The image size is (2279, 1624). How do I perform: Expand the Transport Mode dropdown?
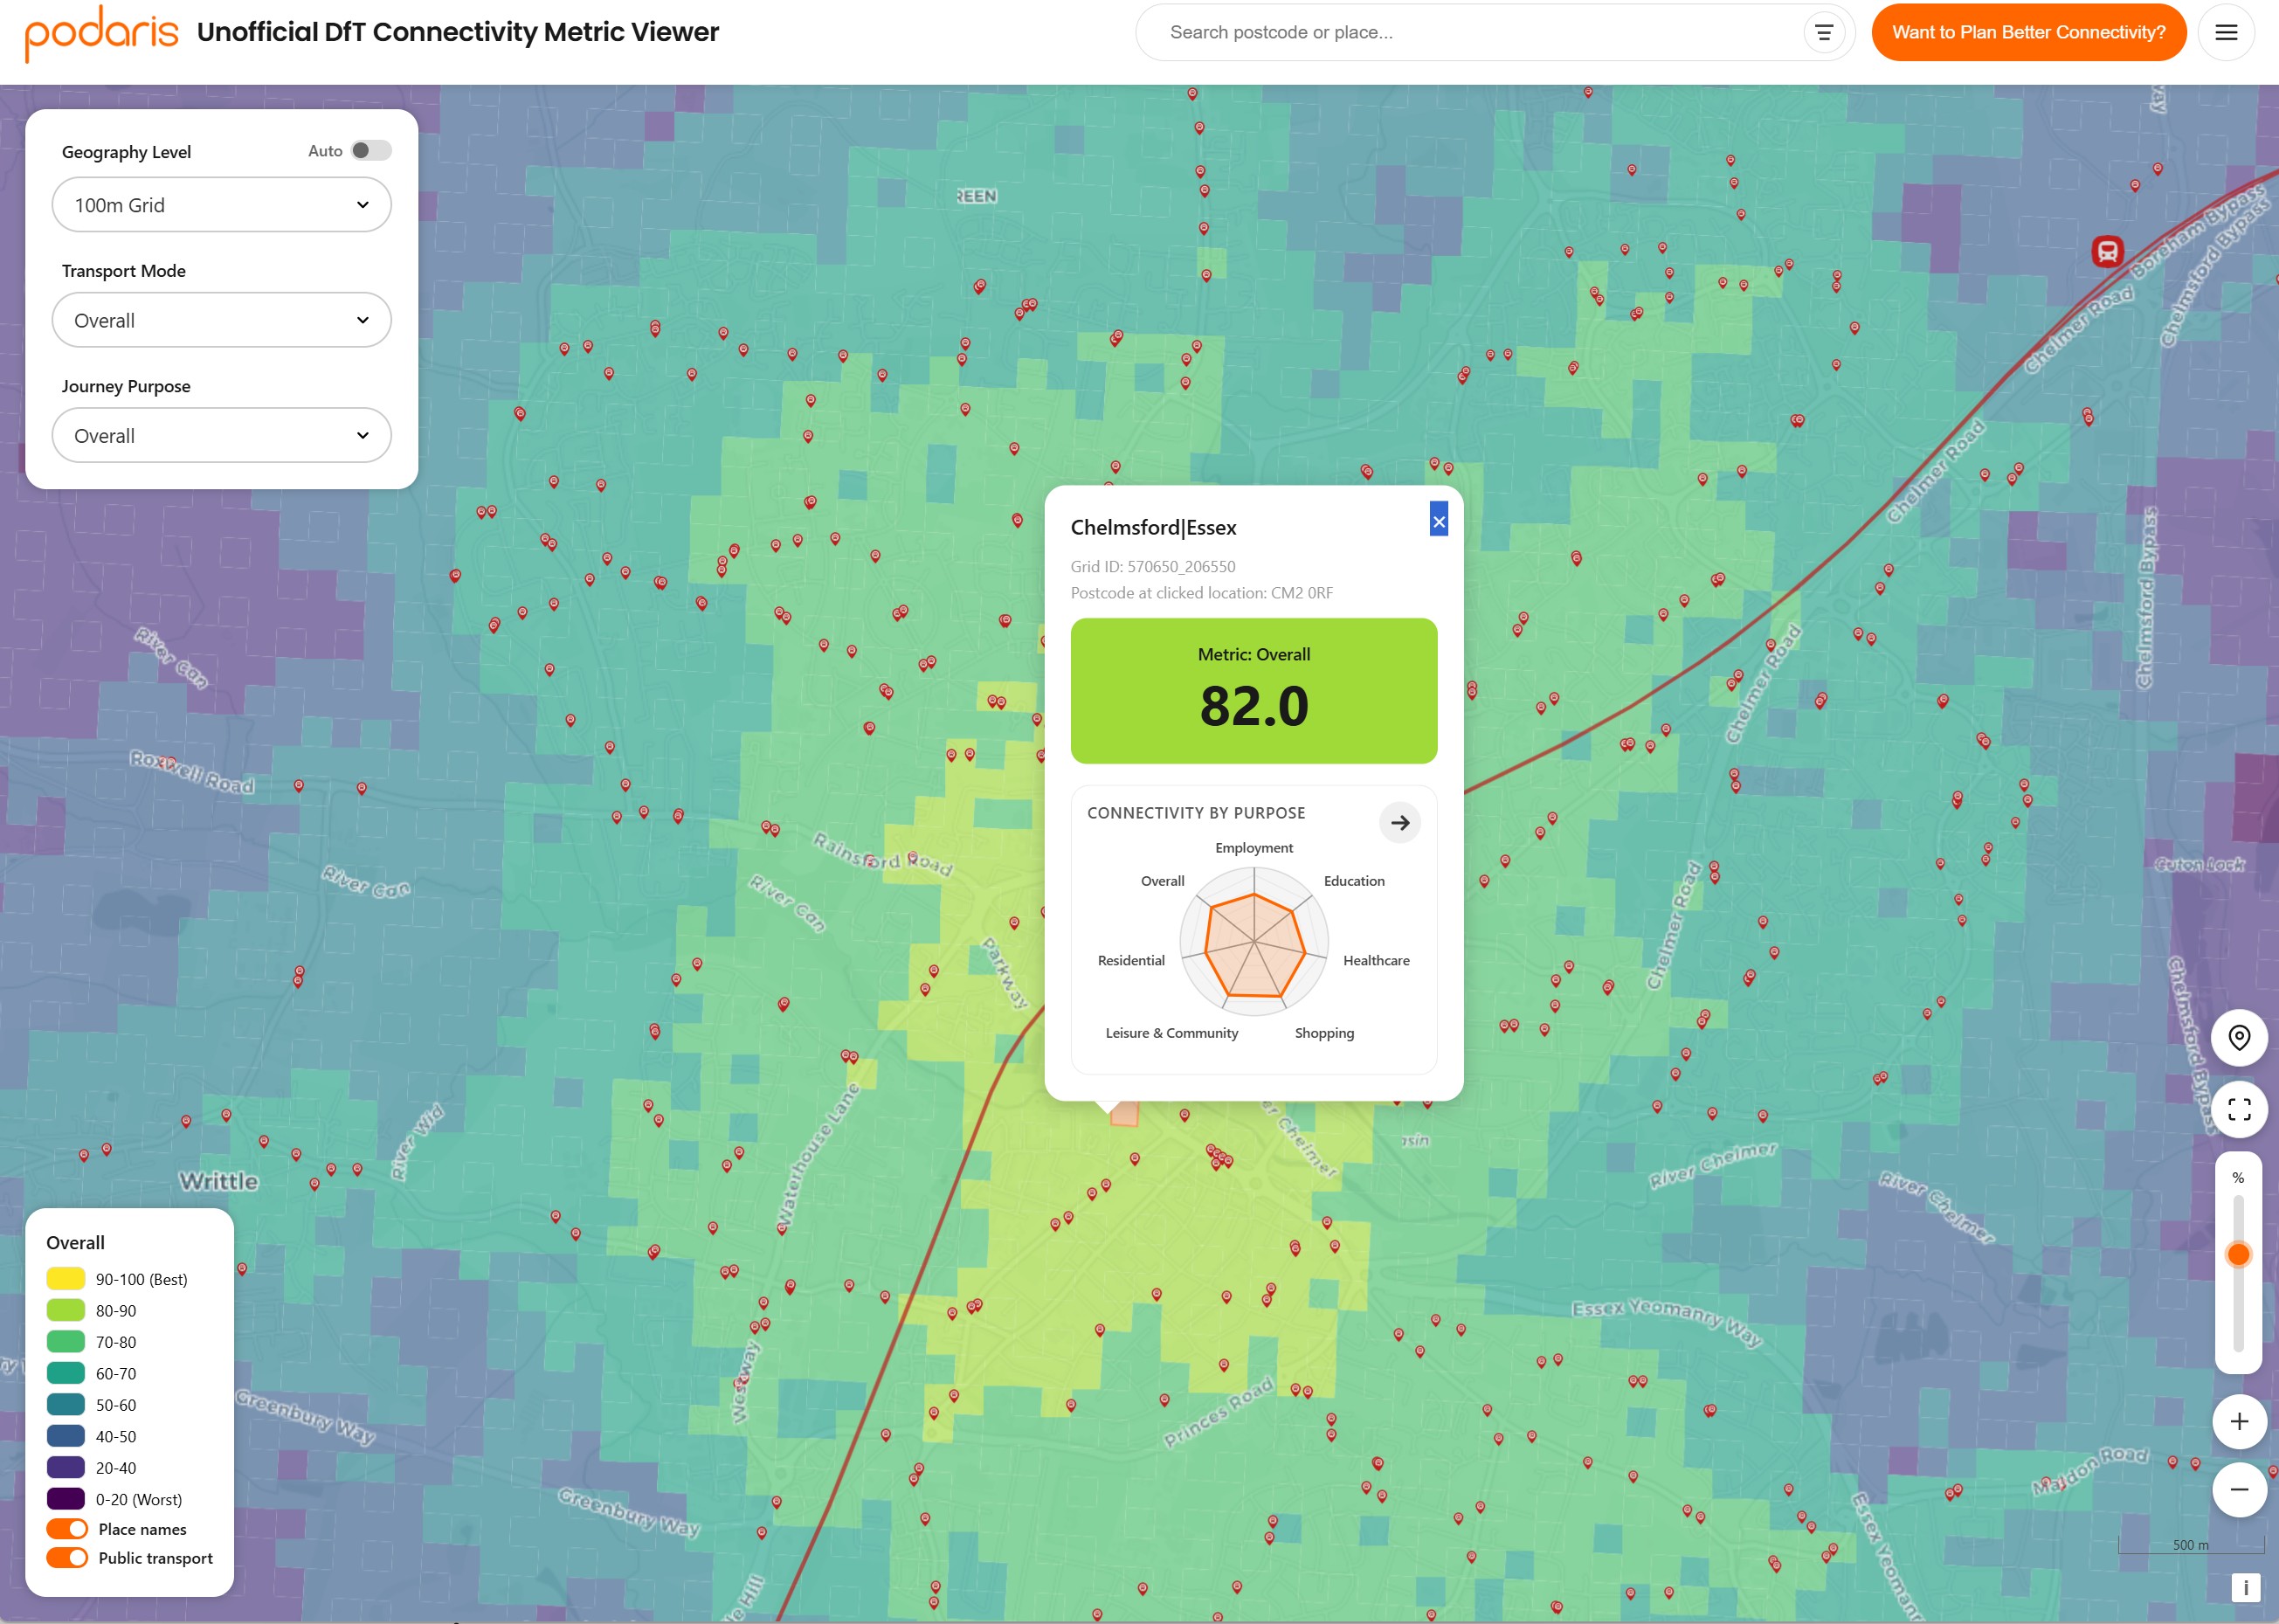coord(221,319)
